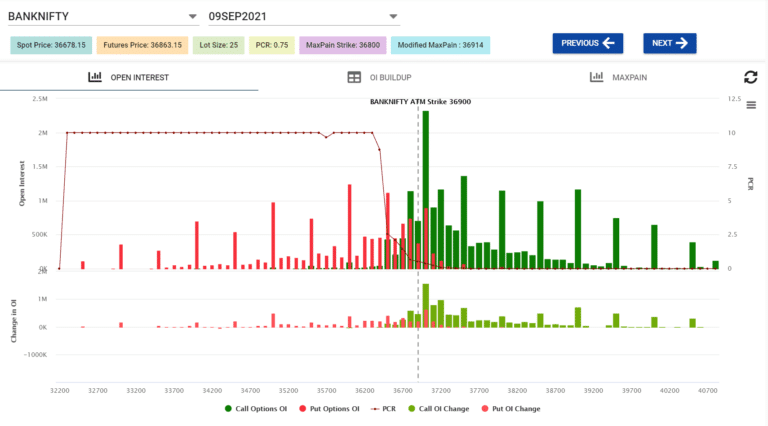Go to the Next expiry
768x426 pixels.
coord(670,43)
